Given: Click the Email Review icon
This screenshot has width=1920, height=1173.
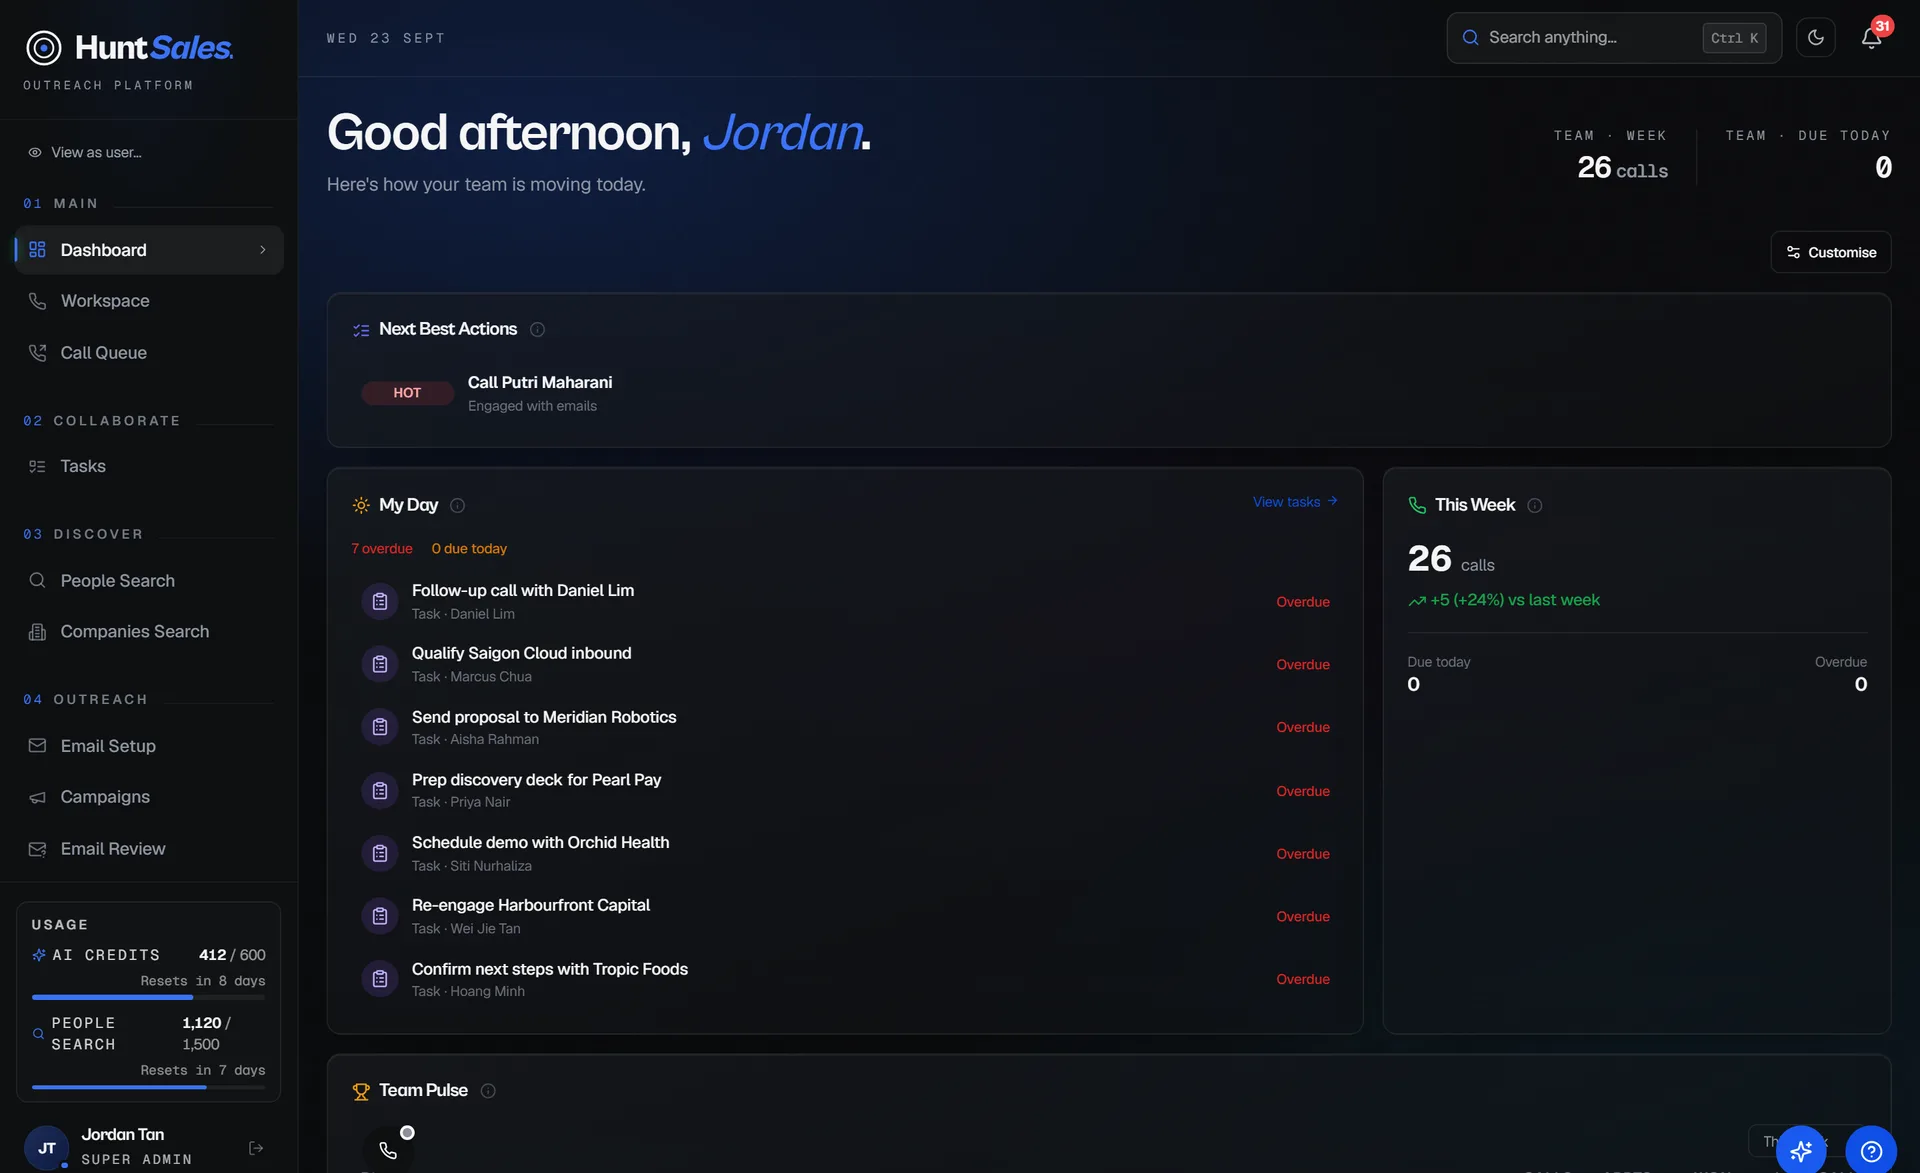Looking at the screenshot, I should 37,849.
